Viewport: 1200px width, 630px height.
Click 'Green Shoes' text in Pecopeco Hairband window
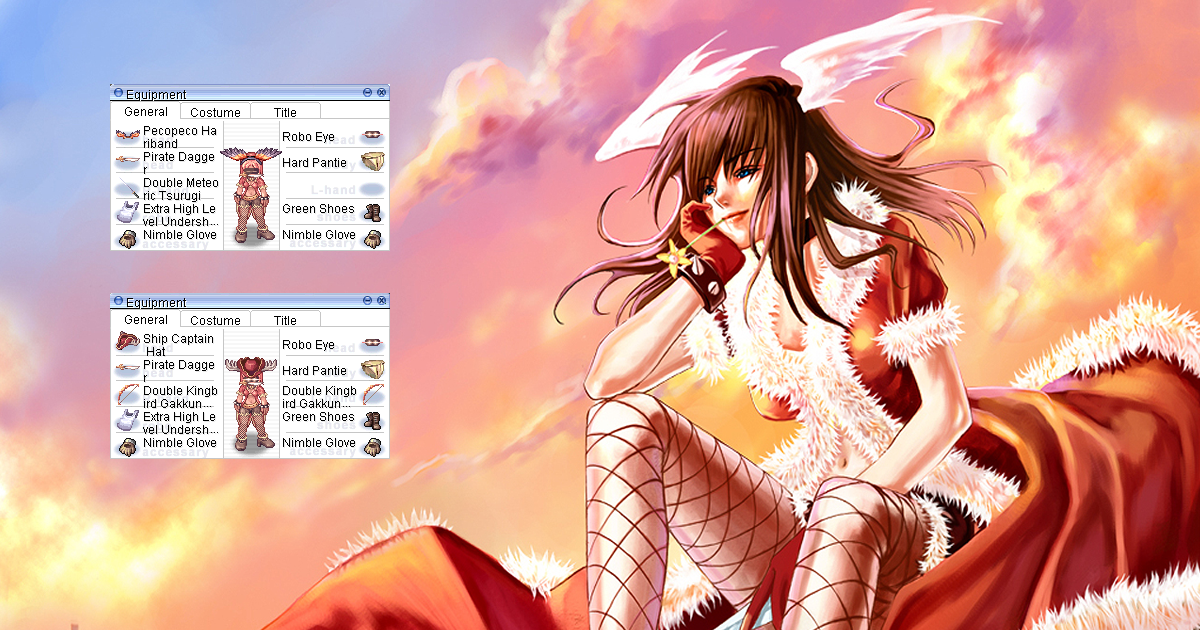318,209
